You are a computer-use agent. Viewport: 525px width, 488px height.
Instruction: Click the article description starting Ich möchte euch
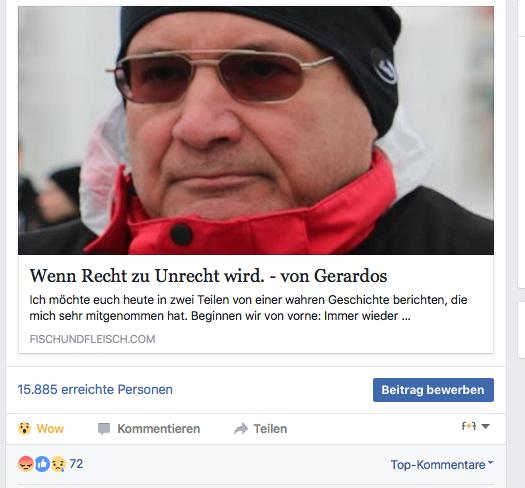click(248, 308)
